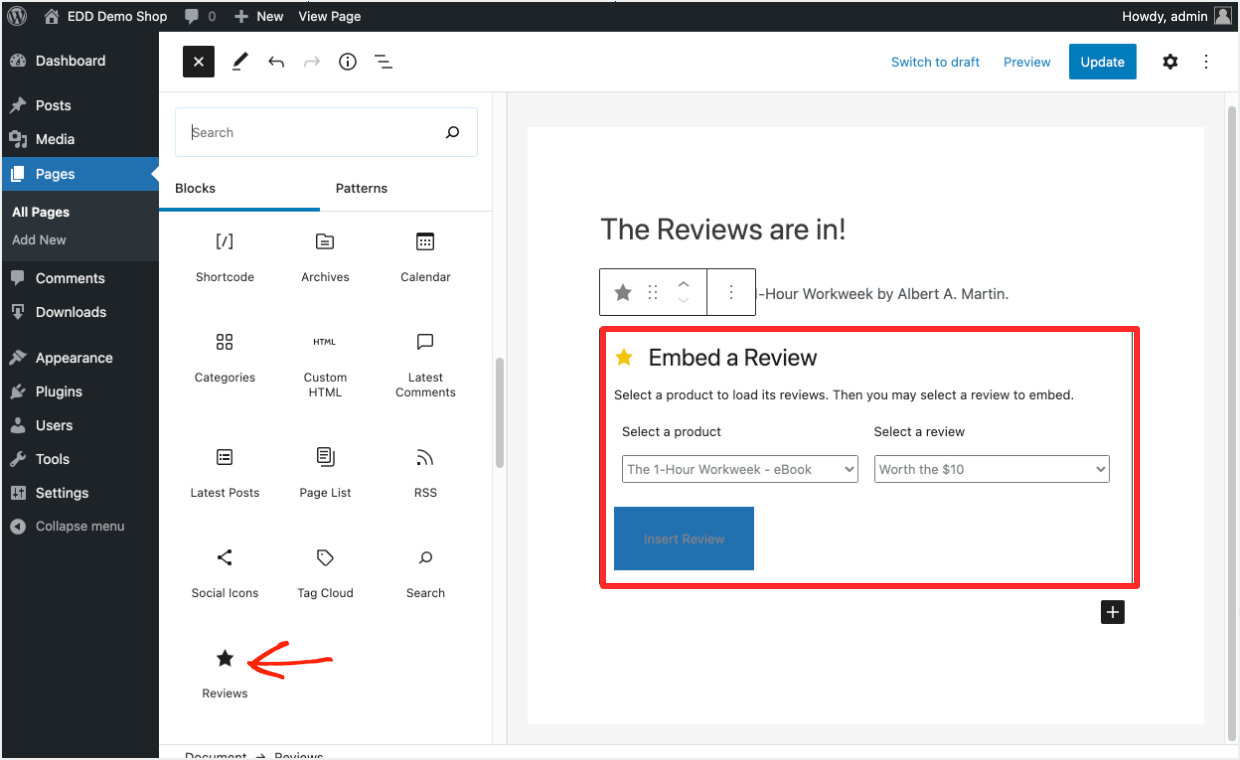Switch to the Patterns tab
The width and height of the screenshot is (1240, 760).
361,188
